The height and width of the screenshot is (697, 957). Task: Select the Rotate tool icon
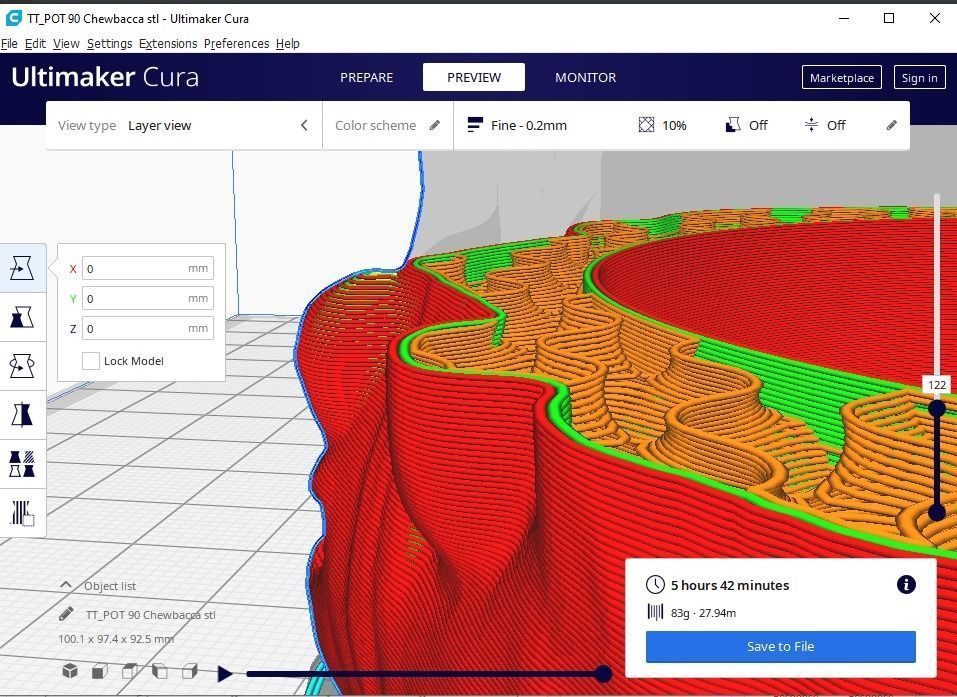pyautogui.click(x=22, y=366)
